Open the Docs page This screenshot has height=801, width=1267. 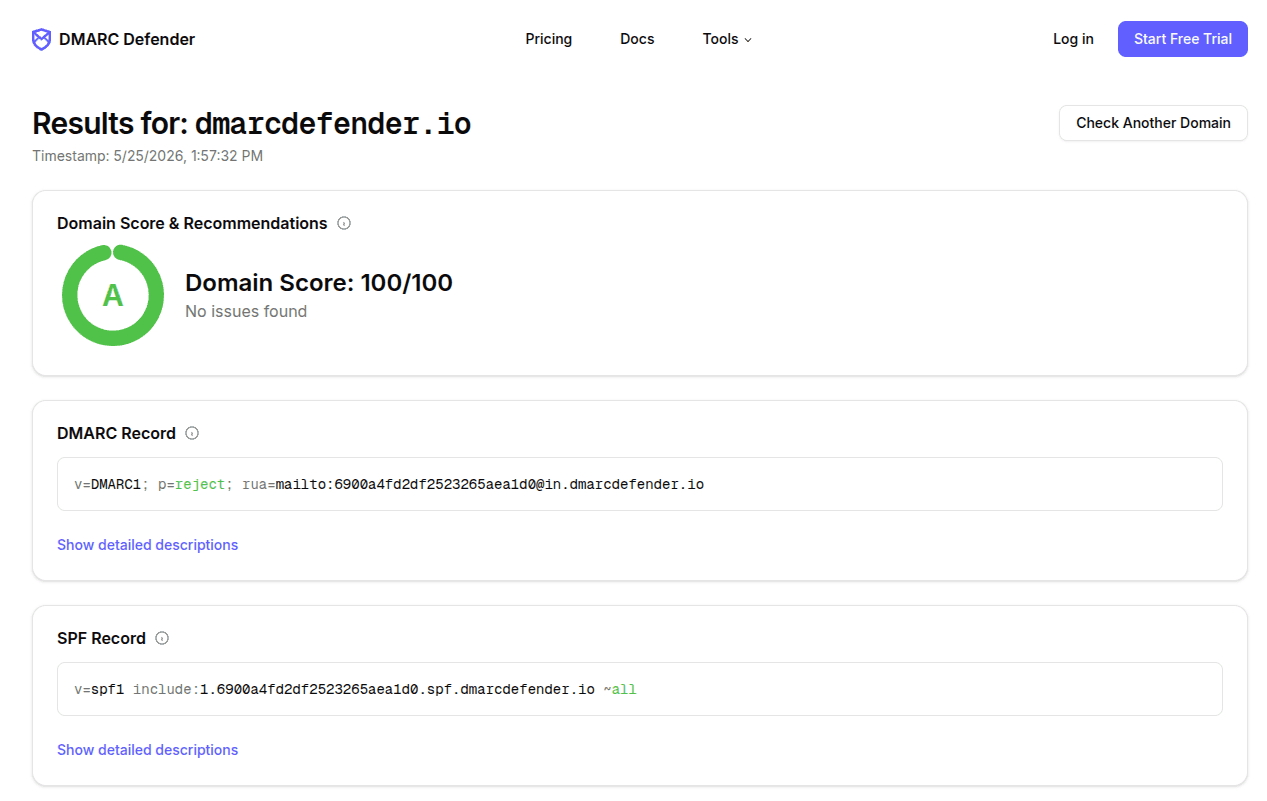(637, 39)
